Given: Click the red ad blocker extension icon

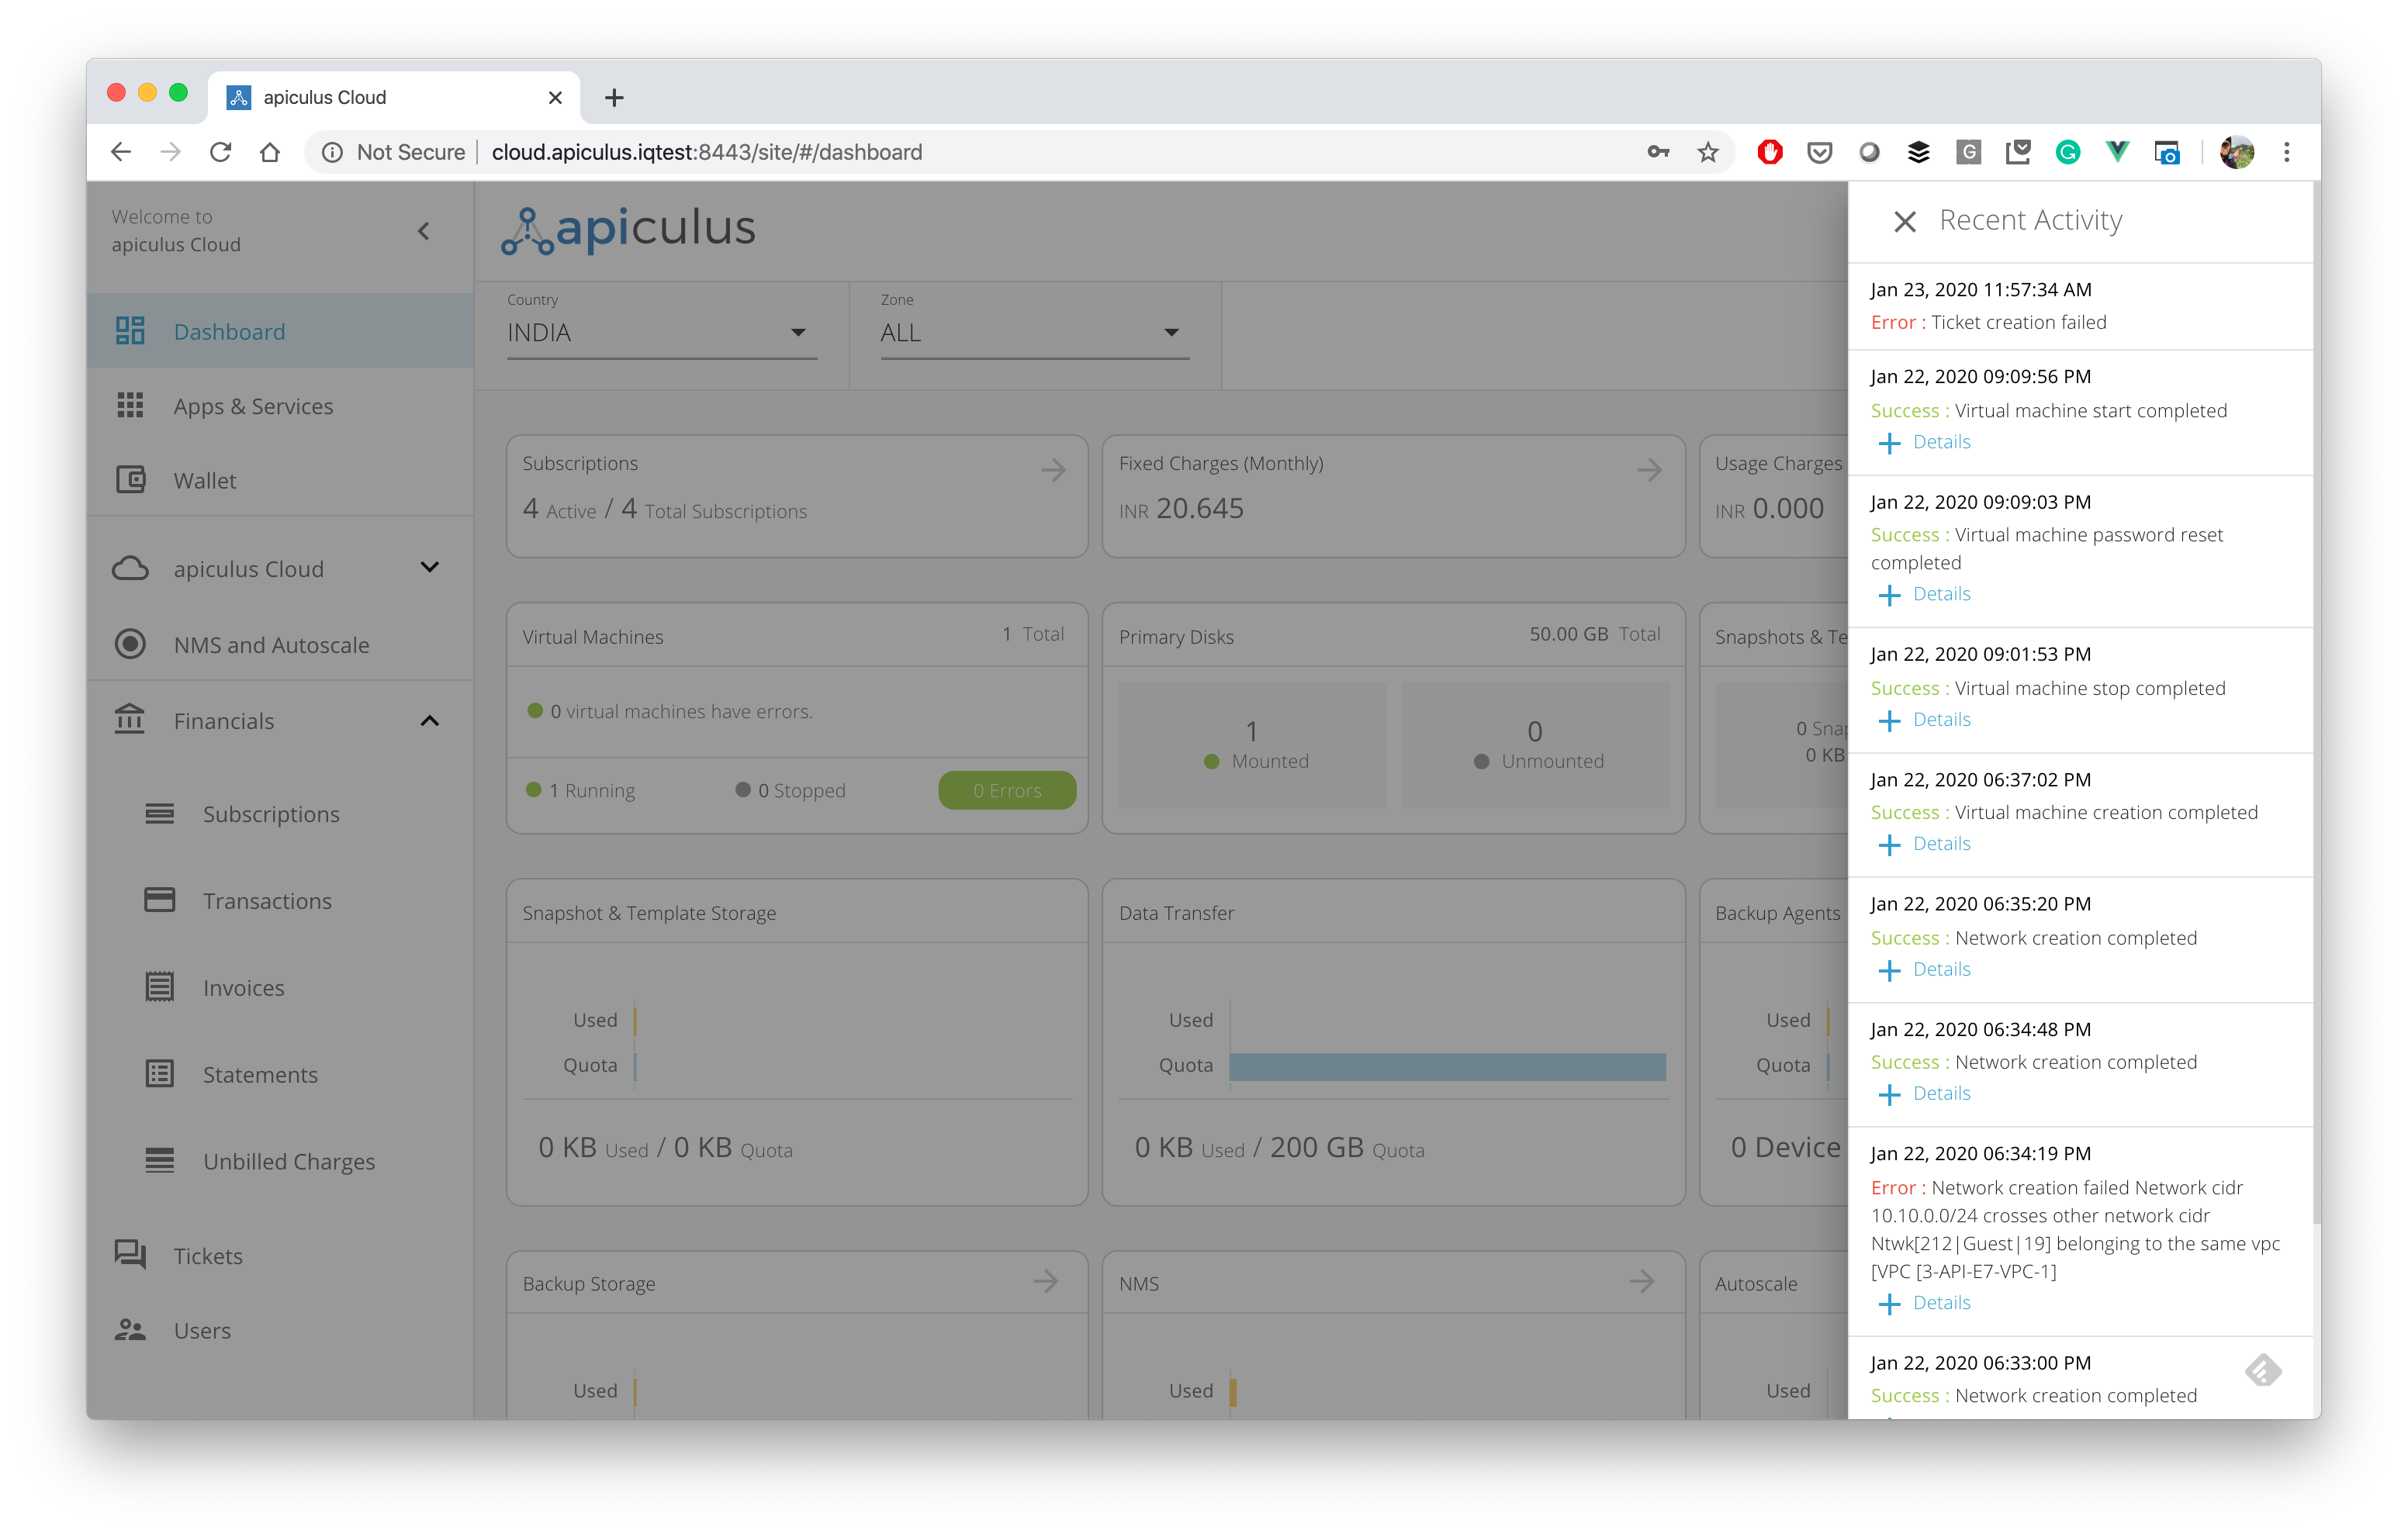Looking at the screenshot, I should 1770,152.
